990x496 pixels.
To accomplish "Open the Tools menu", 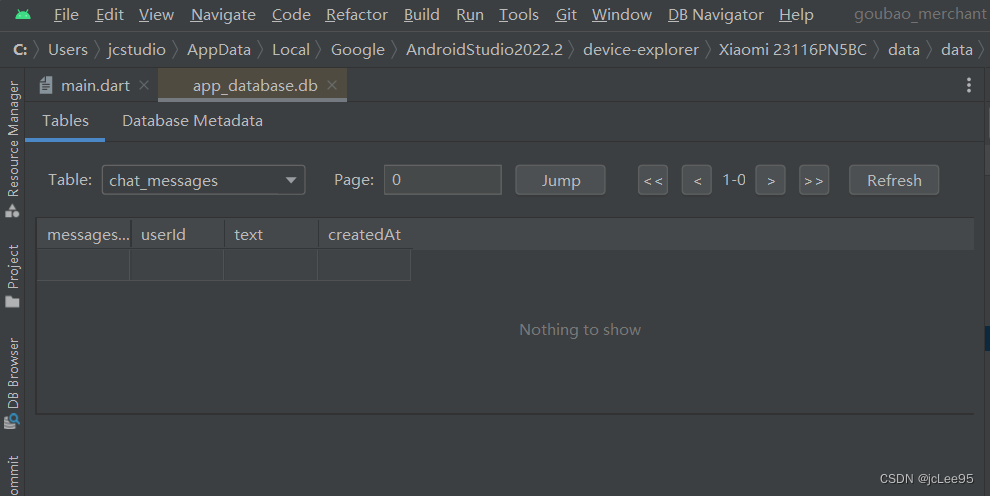I will [519, 15].
